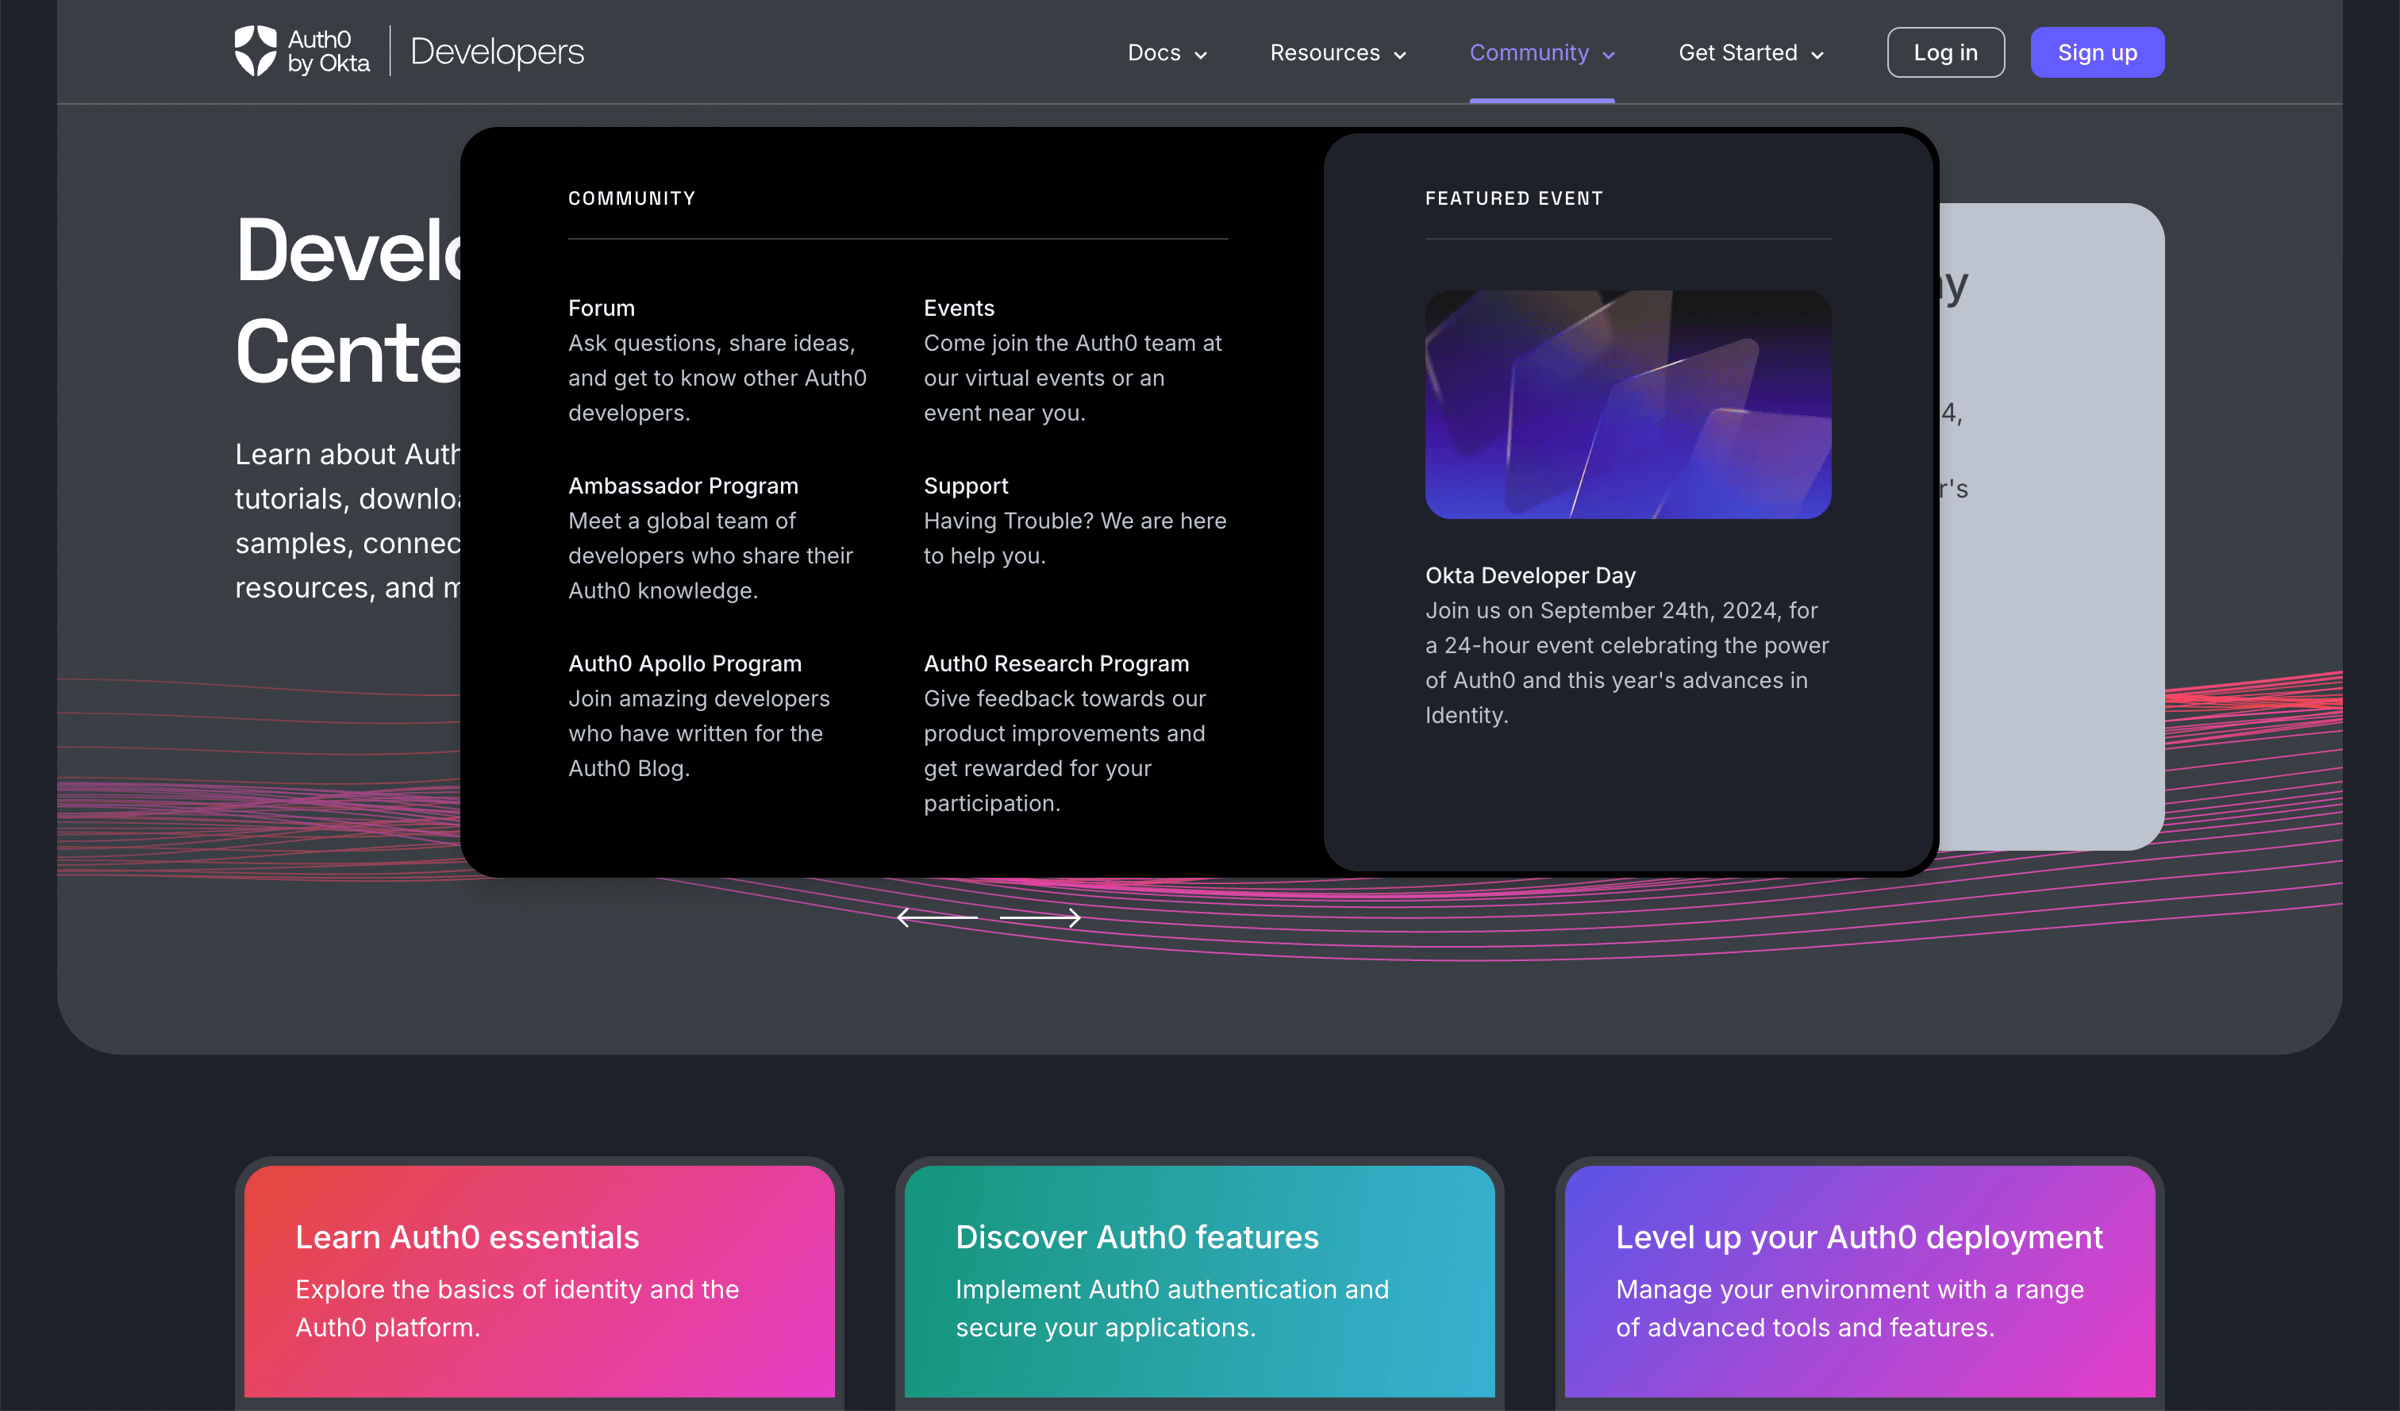Viewport: 2400px width, 1411px height.
Task: Open the Auth0 Apollo Program link
Action: 685,664
